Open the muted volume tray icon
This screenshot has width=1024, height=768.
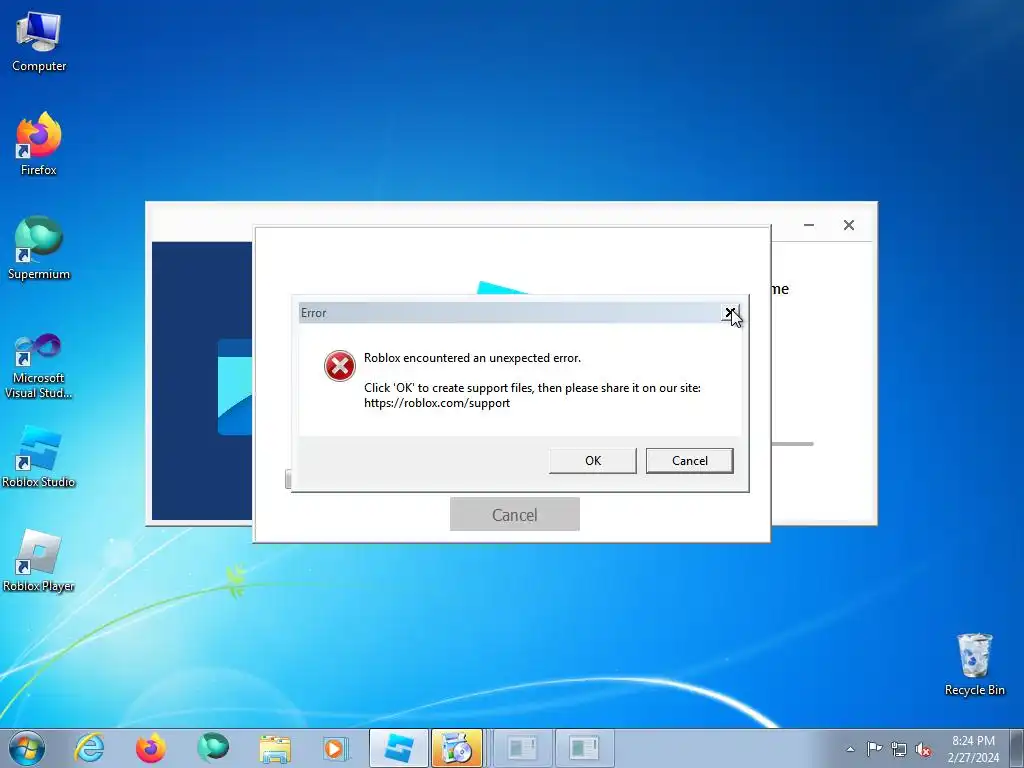coord(923,749)
